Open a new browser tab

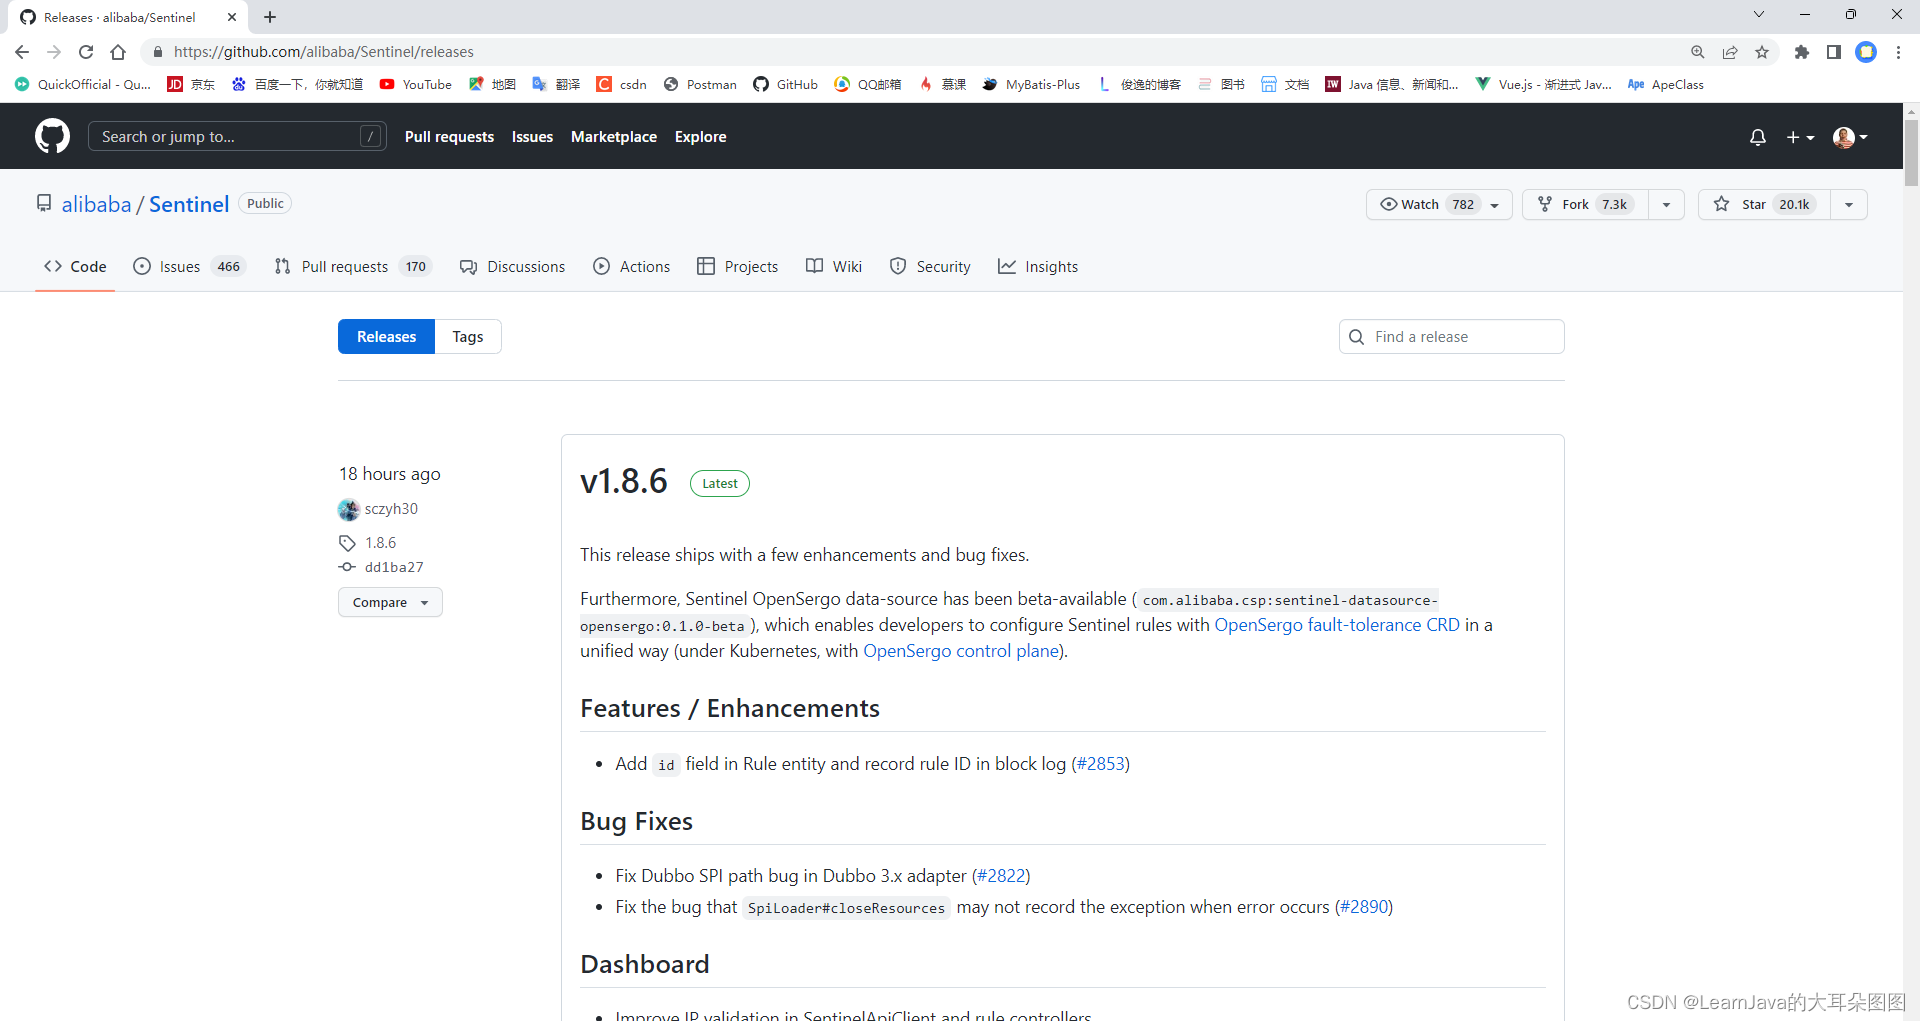pos(270,17)
